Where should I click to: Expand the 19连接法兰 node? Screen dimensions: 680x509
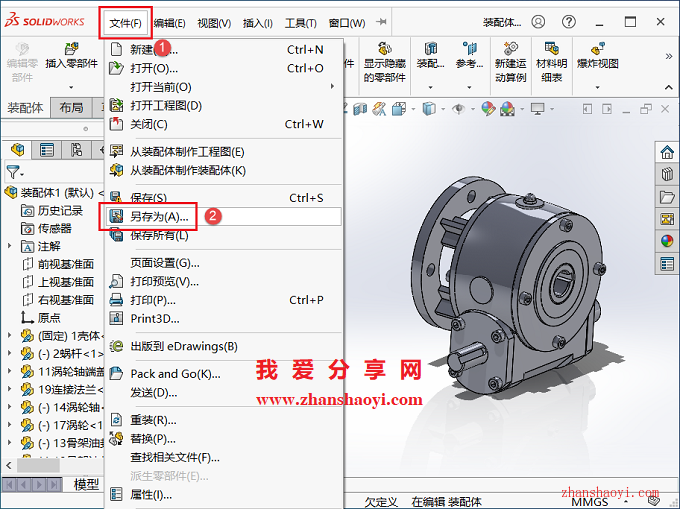coord(10,389)
